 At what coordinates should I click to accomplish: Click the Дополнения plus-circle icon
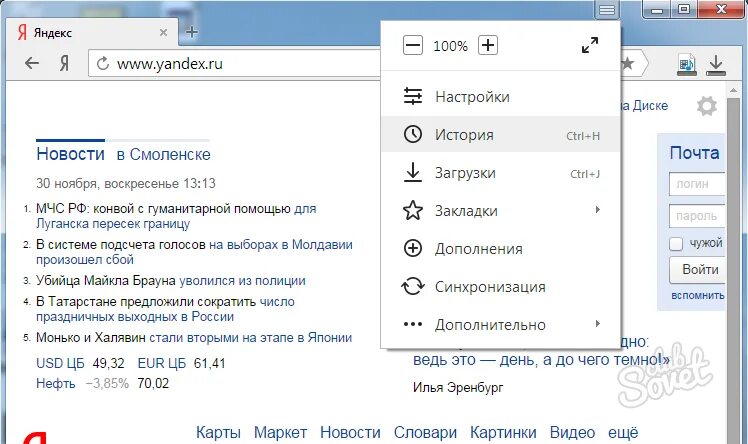pos(413,248)
